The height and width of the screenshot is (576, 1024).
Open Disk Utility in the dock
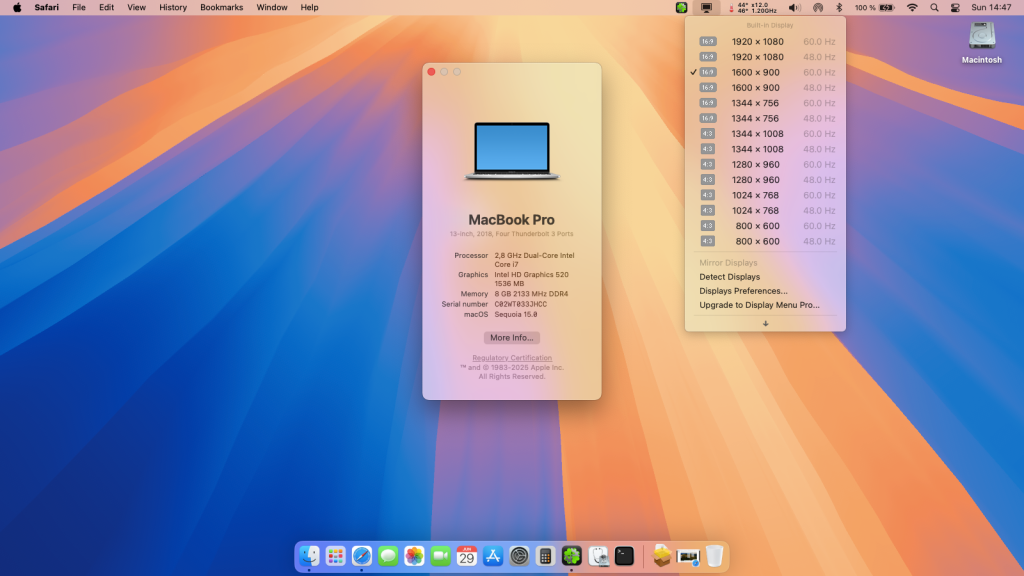pos(598,556)
